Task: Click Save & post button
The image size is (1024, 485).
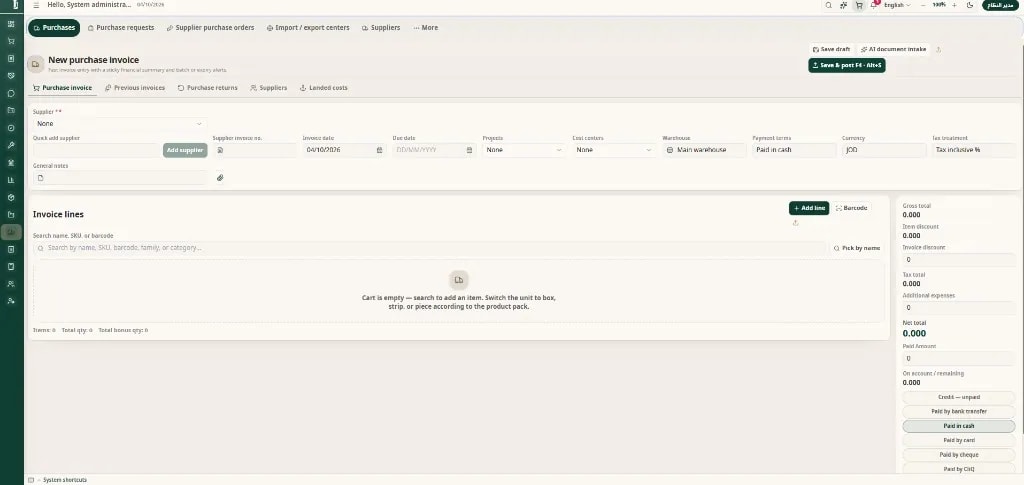Action: tap(847, 65)
